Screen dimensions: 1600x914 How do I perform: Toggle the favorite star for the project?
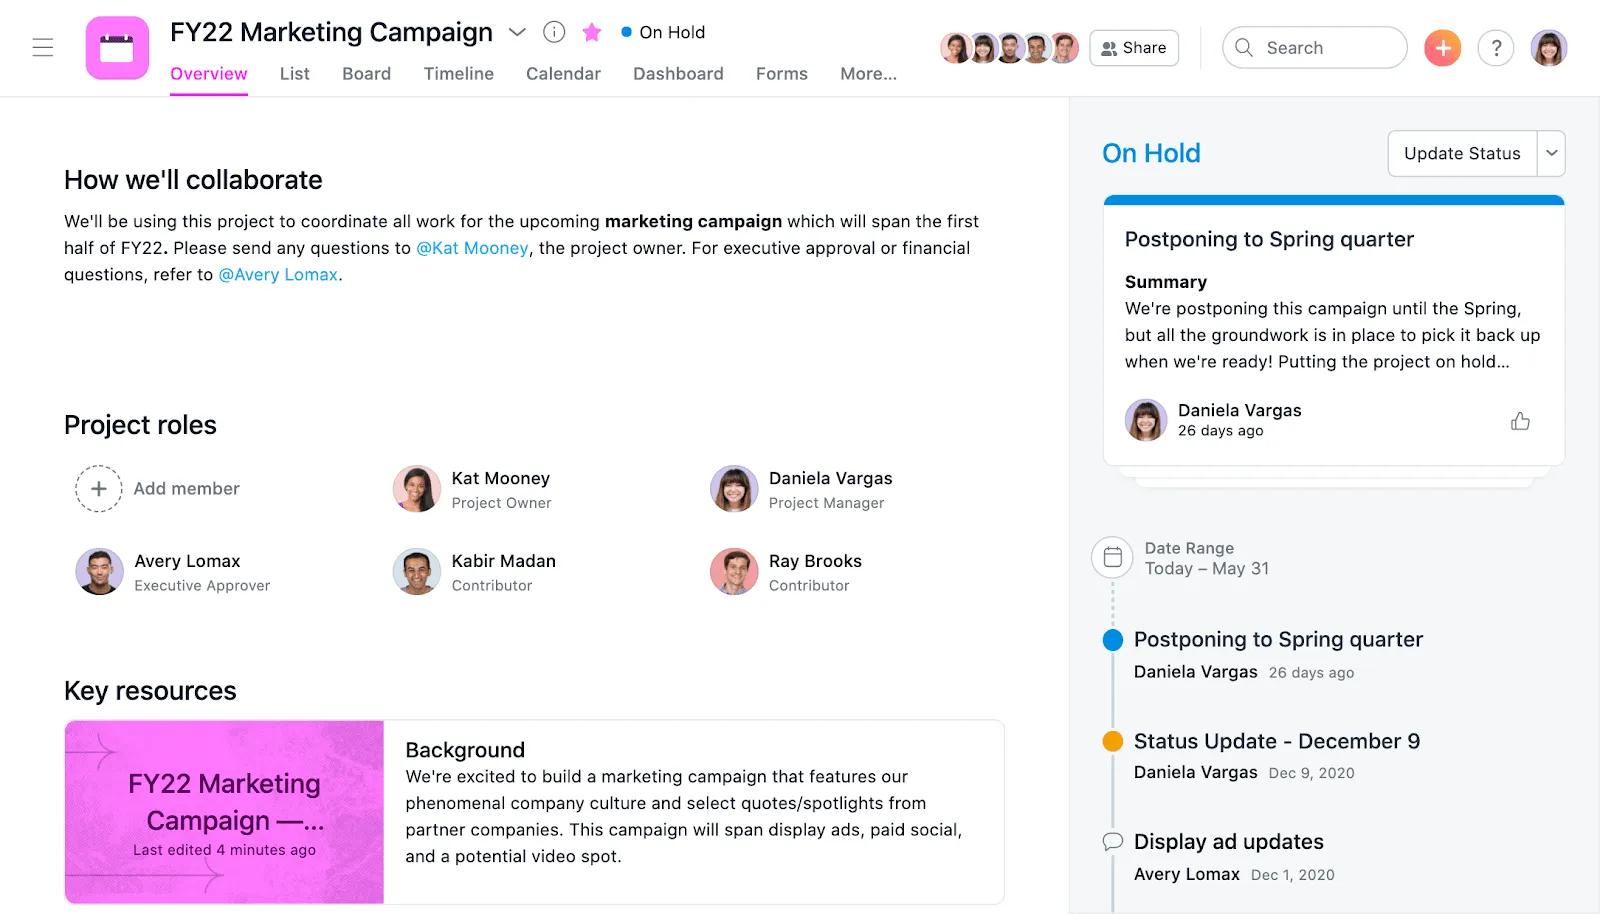point(591,31)
